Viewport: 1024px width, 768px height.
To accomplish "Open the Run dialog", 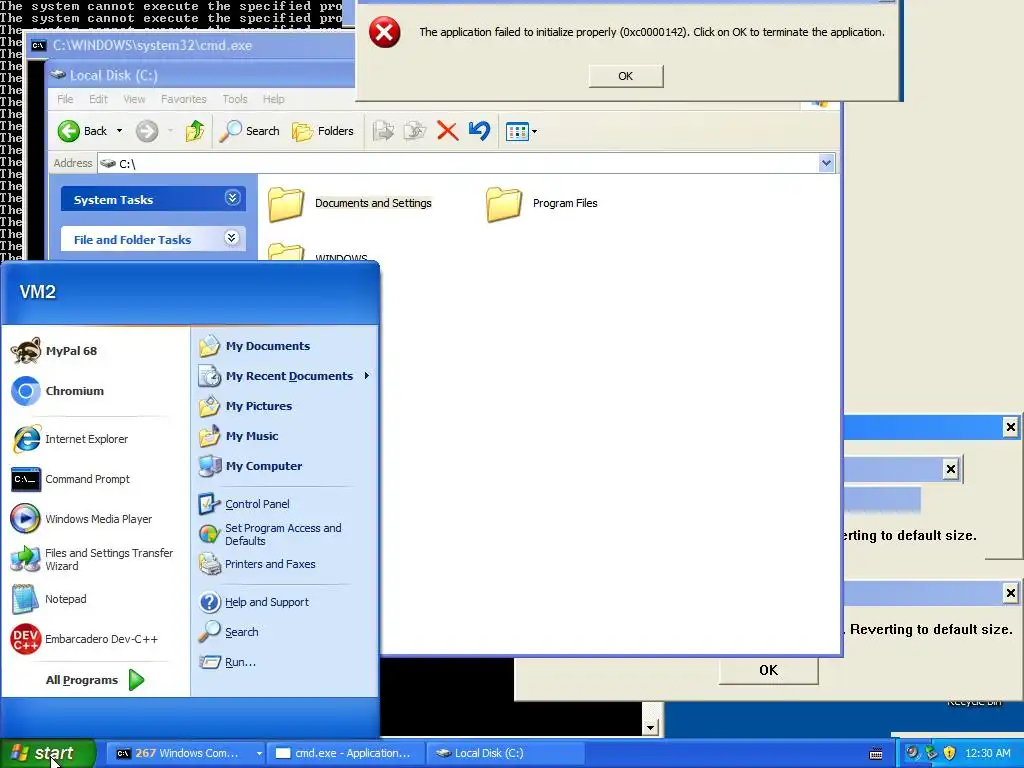I will 228,662.
